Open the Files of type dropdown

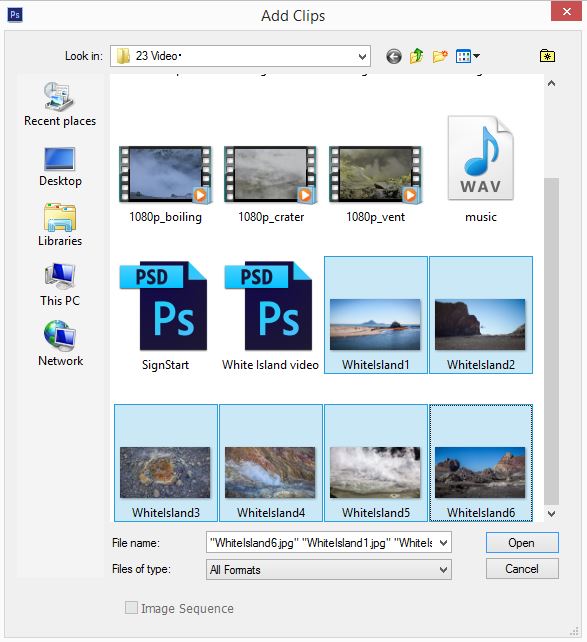(329, 570)
